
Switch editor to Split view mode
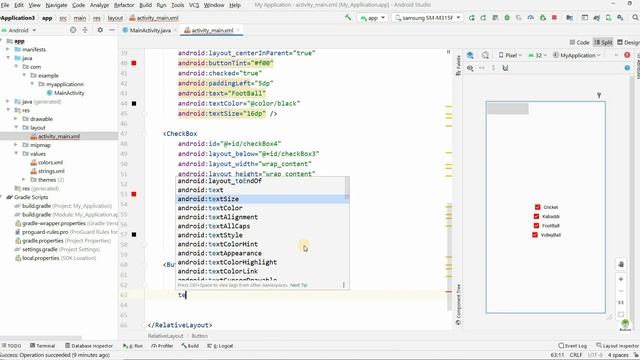604,42
